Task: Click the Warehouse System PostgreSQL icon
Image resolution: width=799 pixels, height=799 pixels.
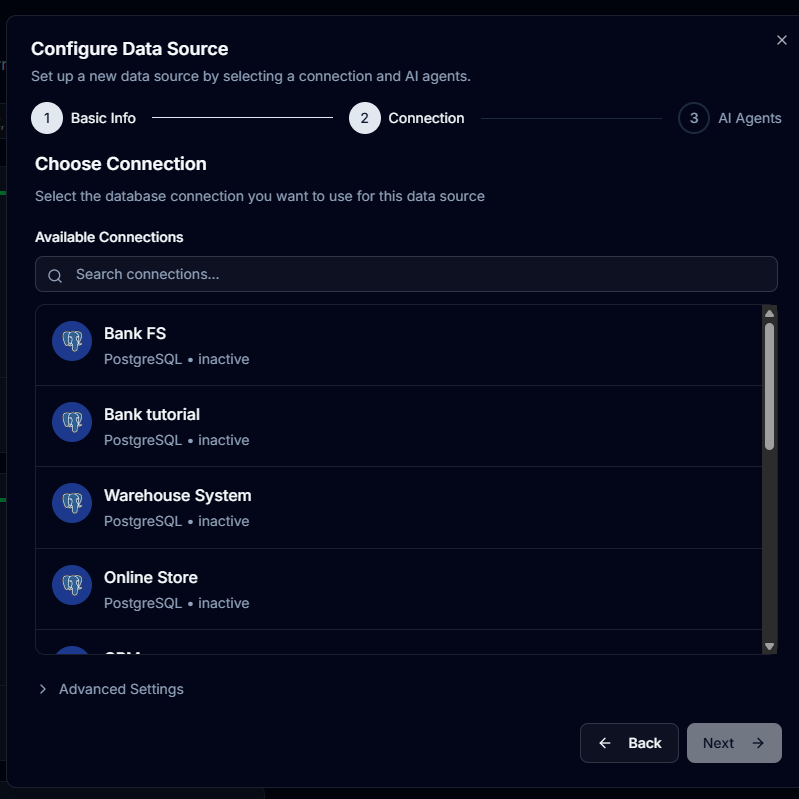Action: pyautogui.click(x=72, y=503)
